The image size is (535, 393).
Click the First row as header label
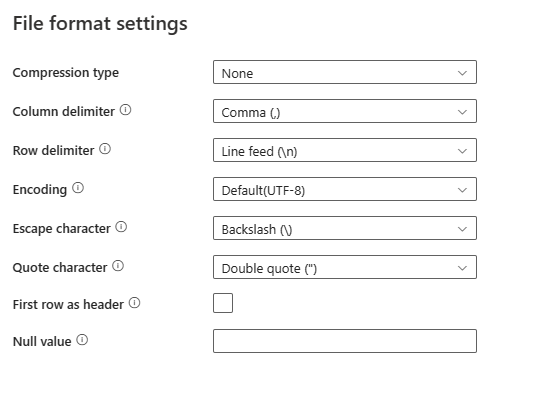click(68, 305)
